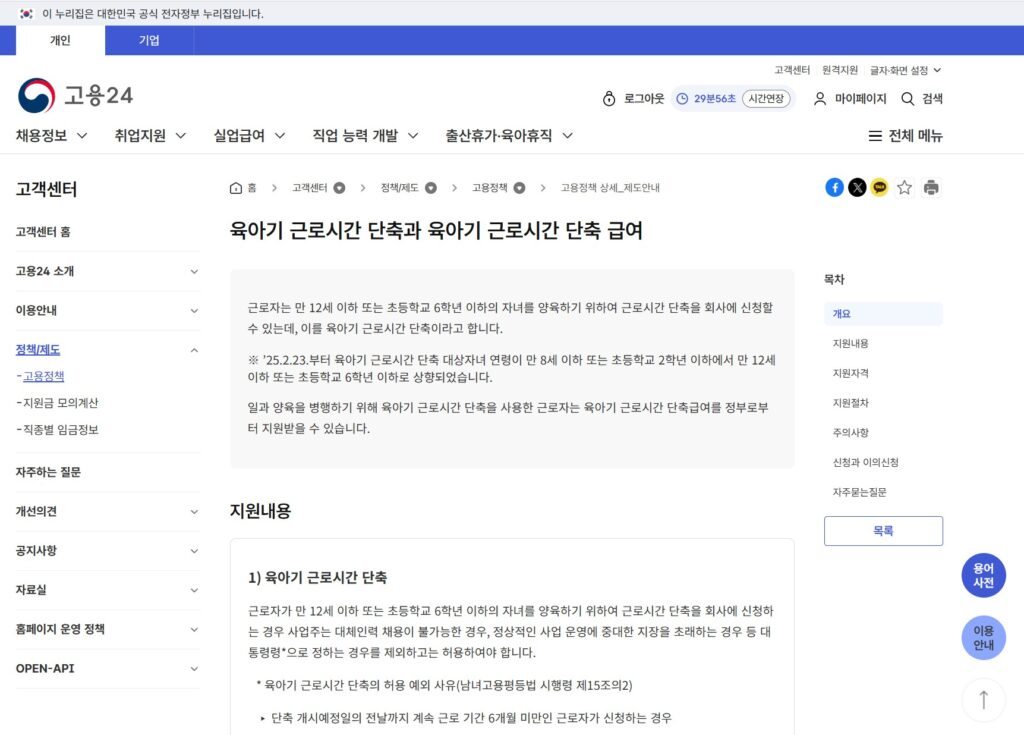Open 마이페이지 via the person icon
This screenshot has width=1024, height=735.
(x=820, y=99)
